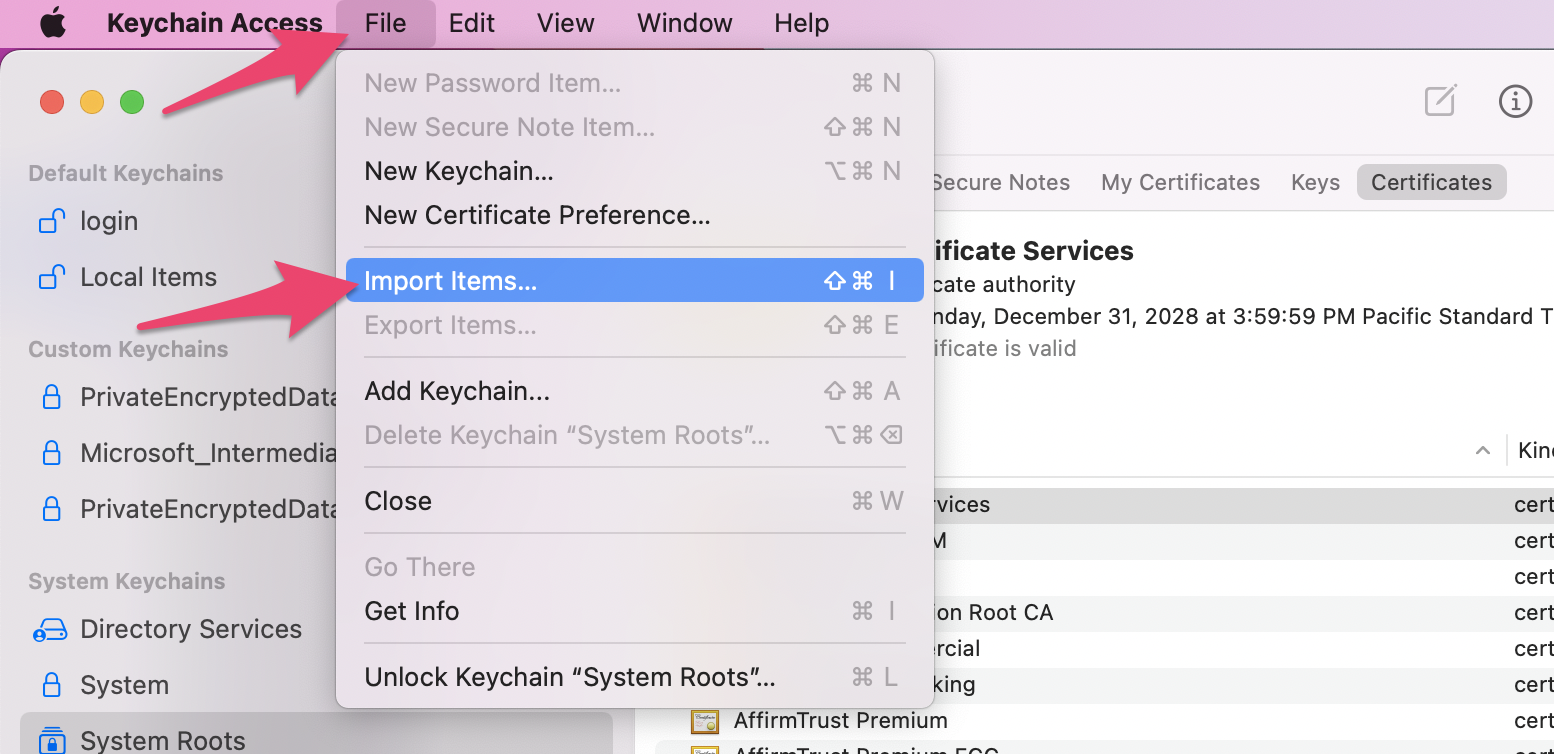Click the Local Items unlocked padlock icon

(x=52, y=277)
